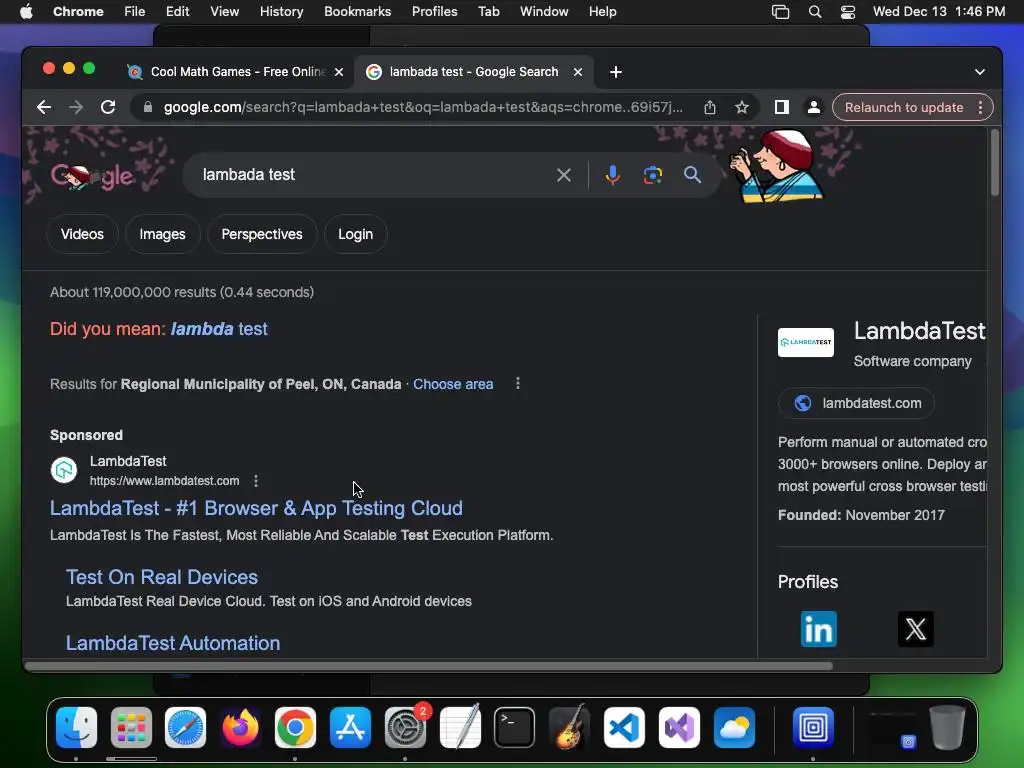Open Finder from the dock
Viewport: 1024px width, 768px height.
tap(76, 727)
